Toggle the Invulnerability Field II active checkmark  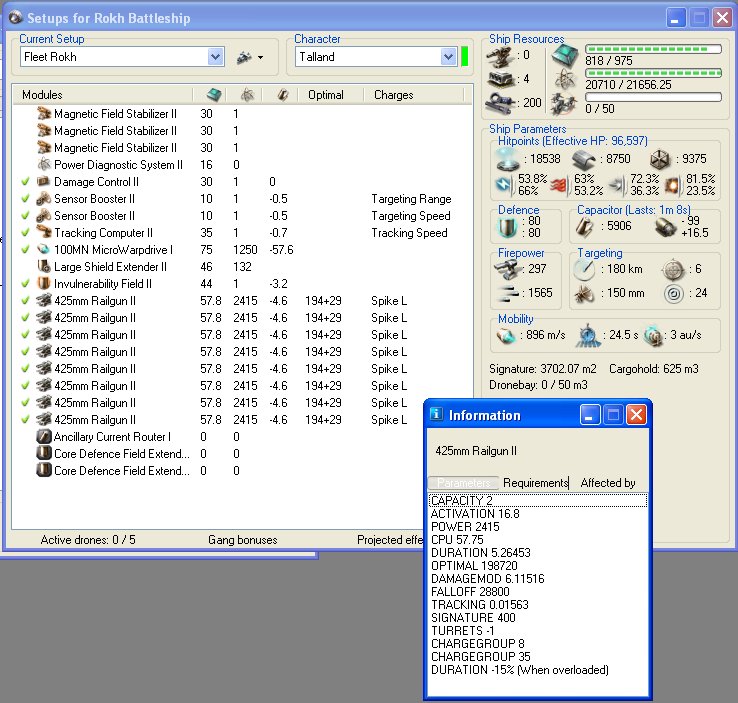[x=25, y=283]
